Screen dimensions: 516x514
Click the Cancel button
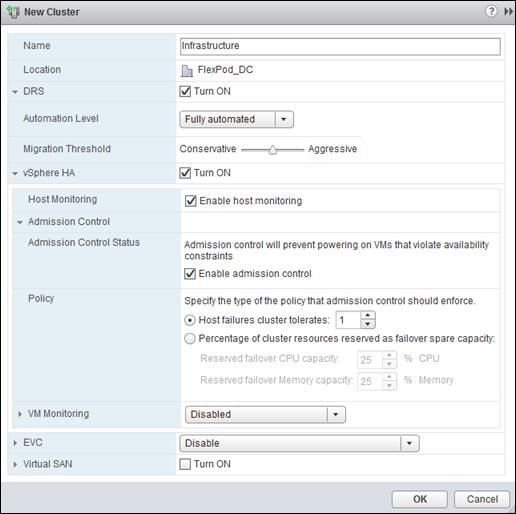pos(482,499)
